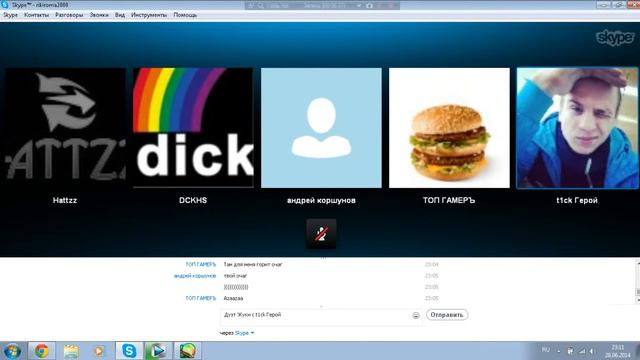Screen dimensions: 640x360
Task: Click the chat message 'твой очаг'
Action: coord(235,276)
